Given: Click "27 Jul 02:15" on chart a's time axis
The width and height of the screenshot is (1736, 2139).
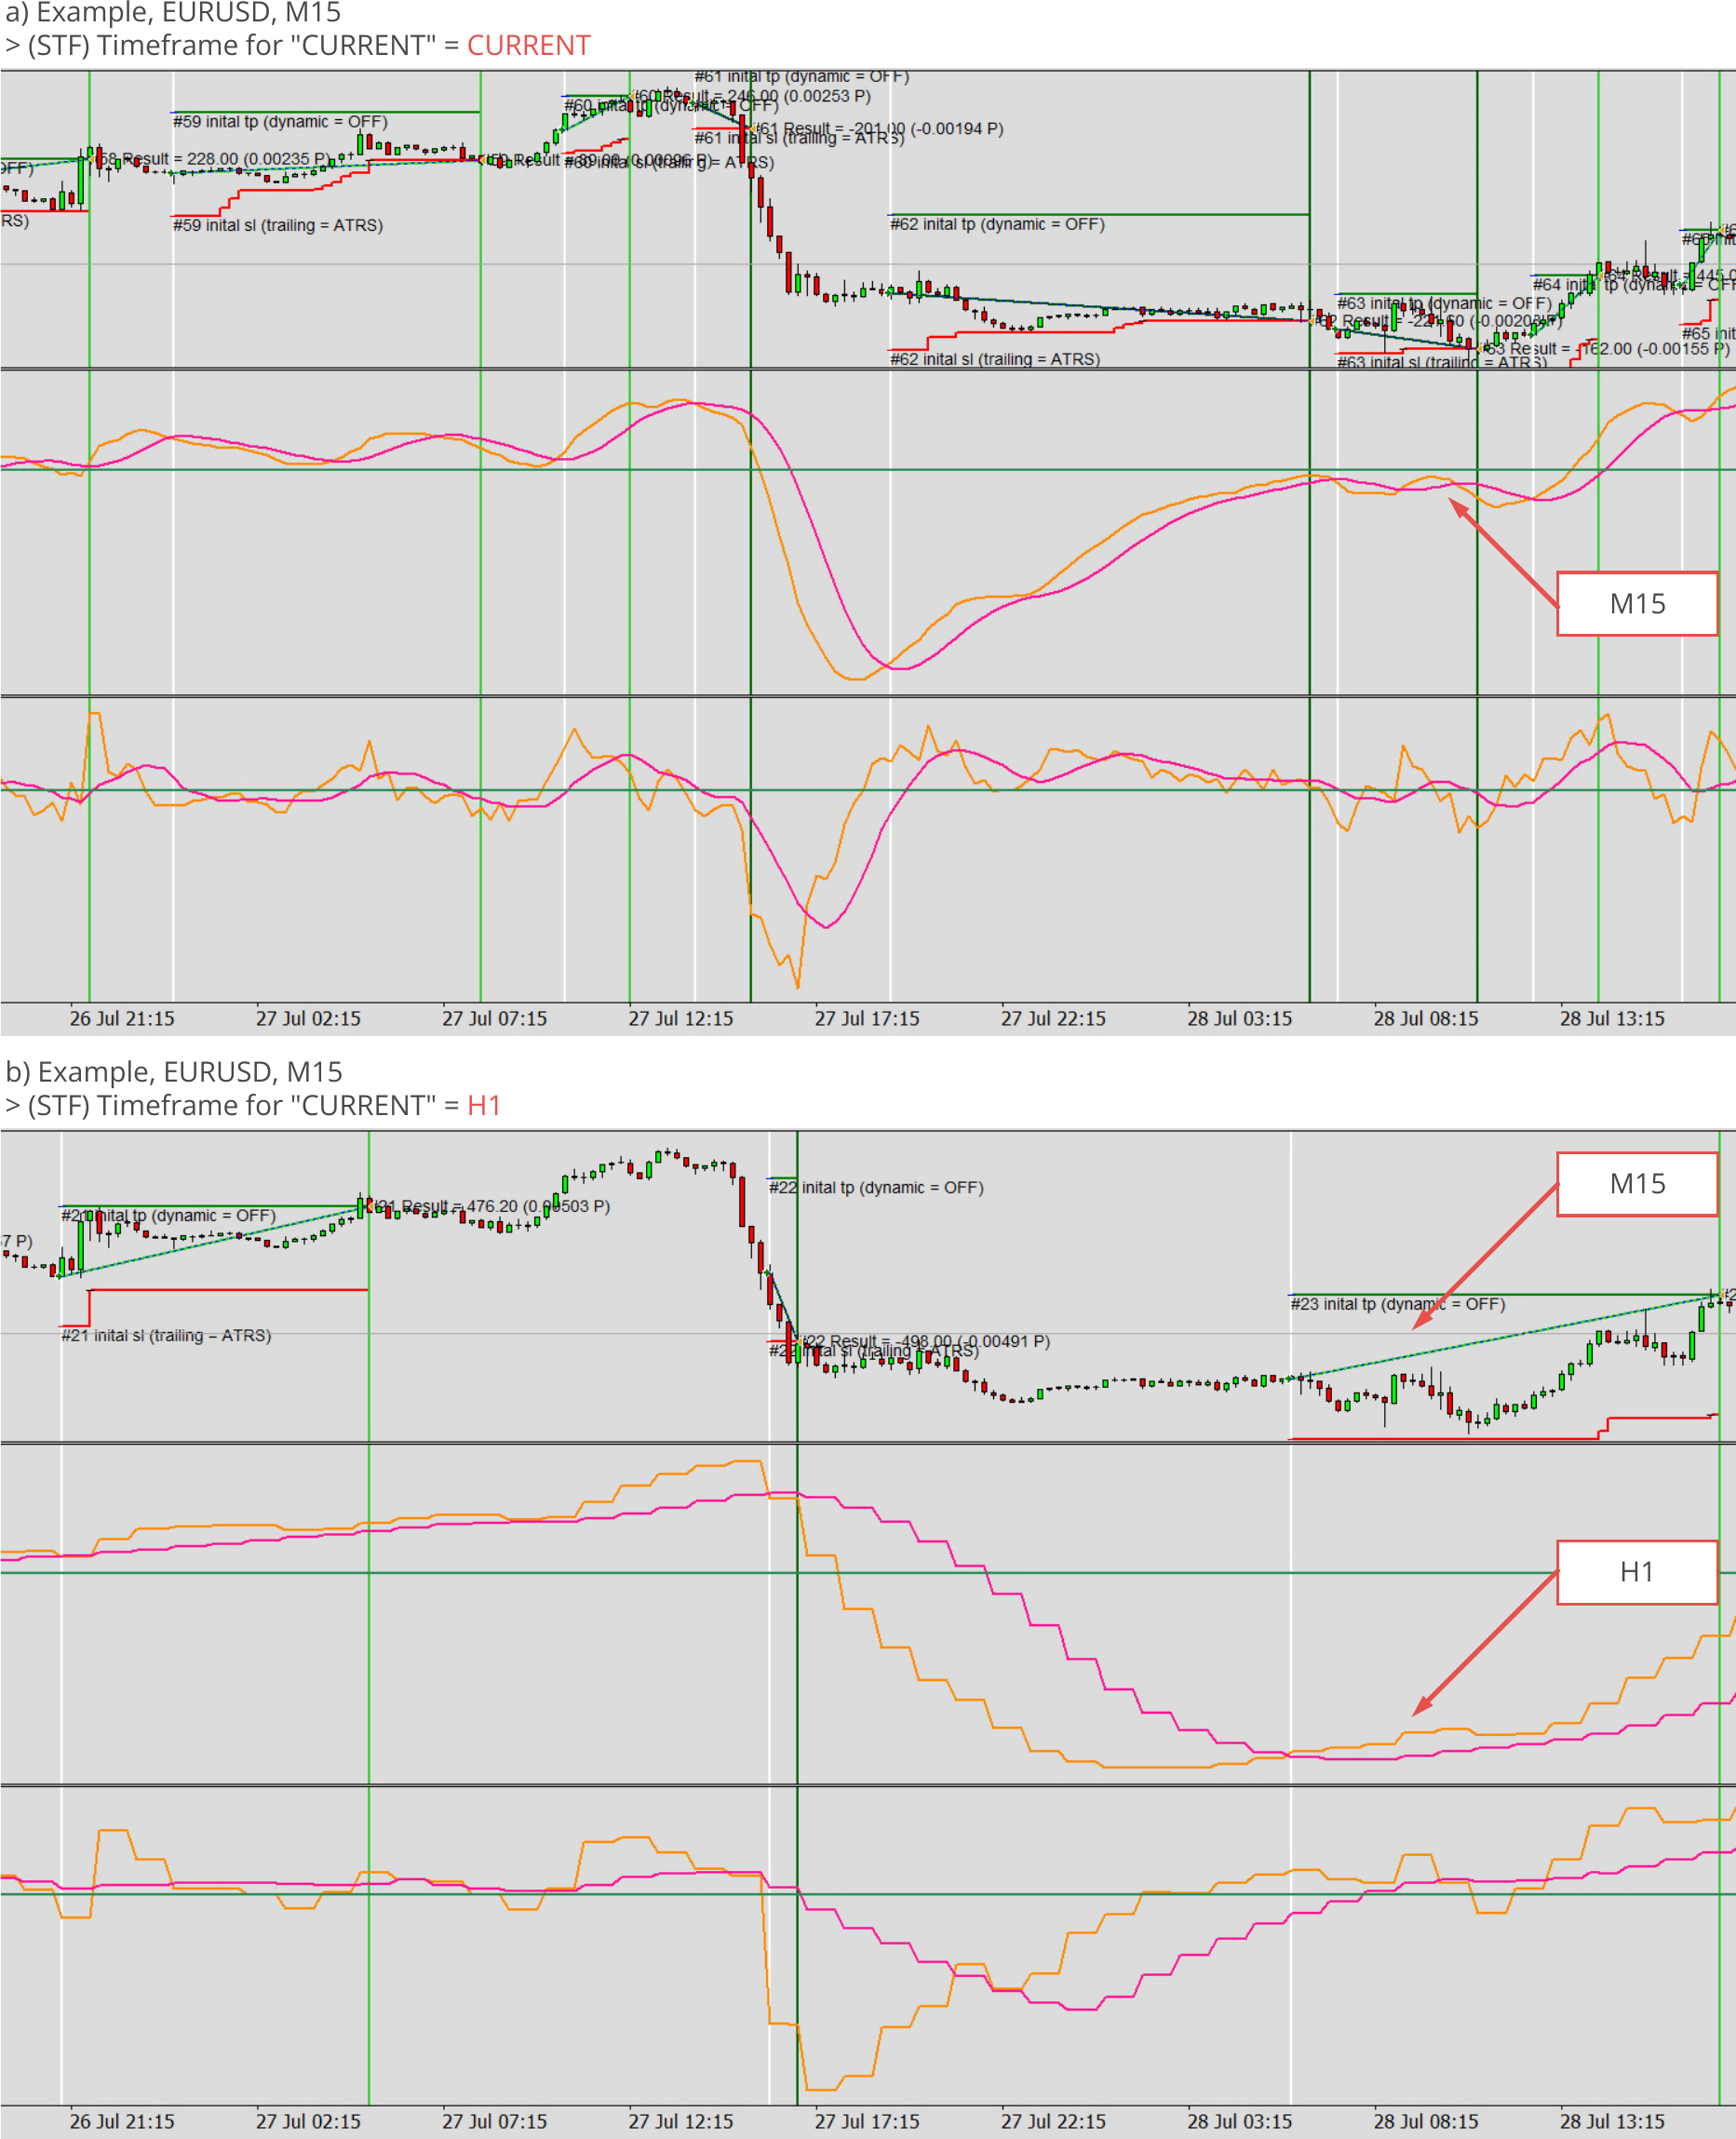Looking at the screenshot, I should point(308,1019).
